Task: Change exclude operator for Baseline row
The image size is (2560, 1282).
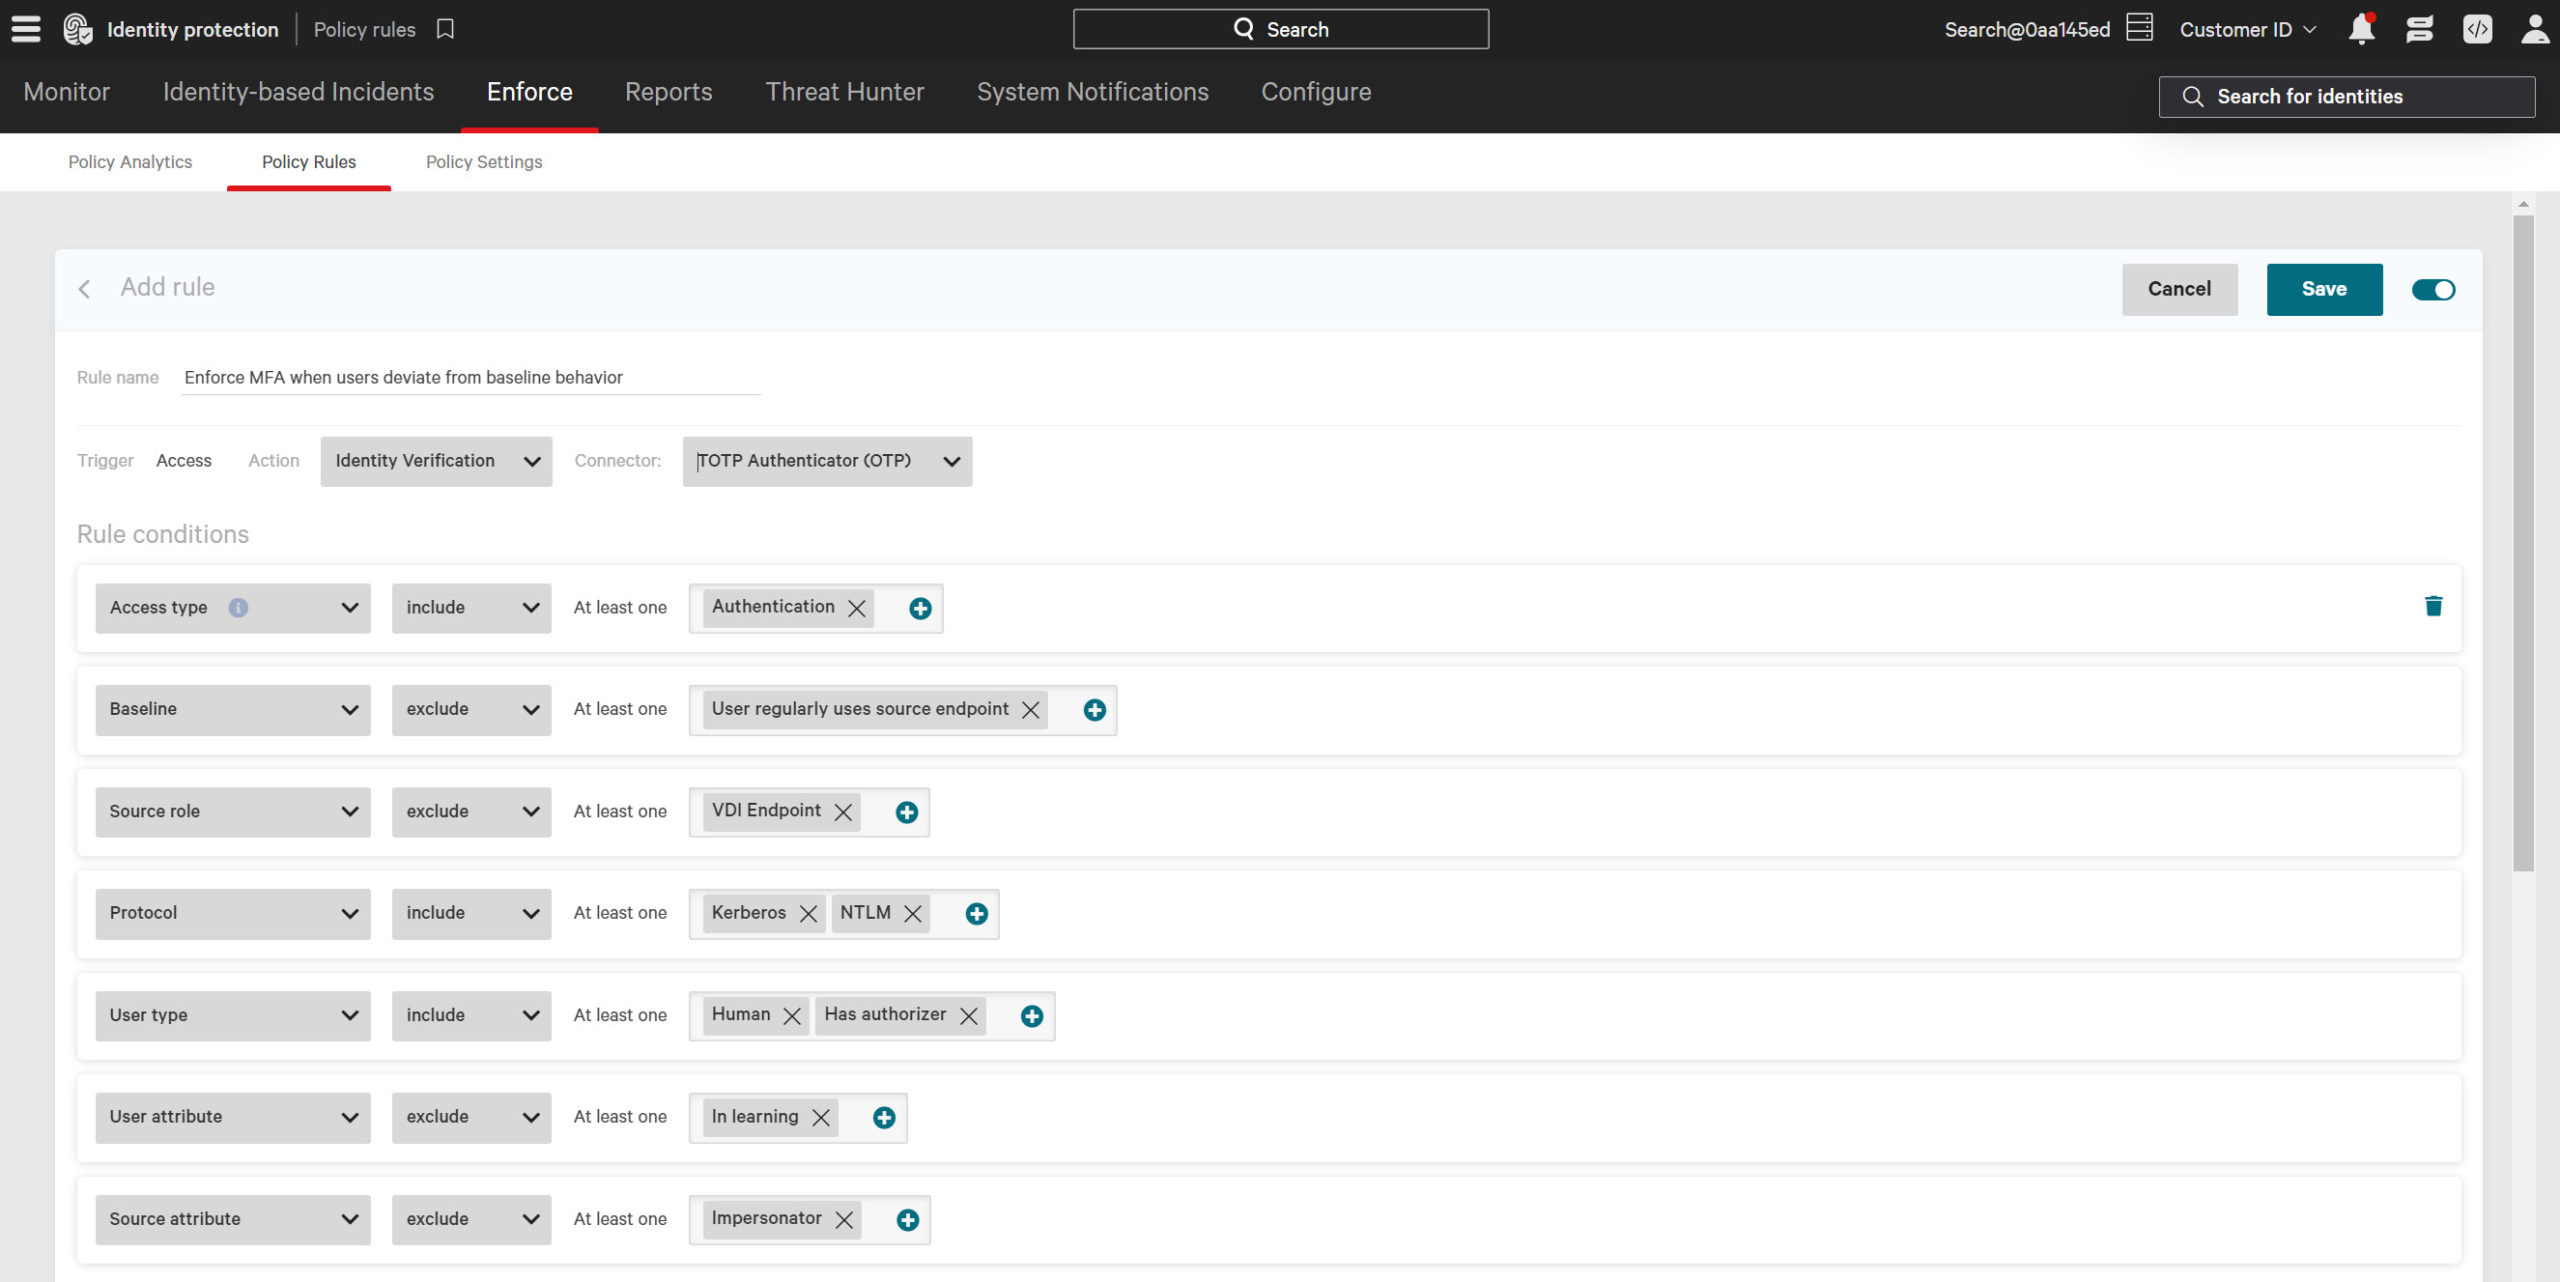Action: [471, 710]
